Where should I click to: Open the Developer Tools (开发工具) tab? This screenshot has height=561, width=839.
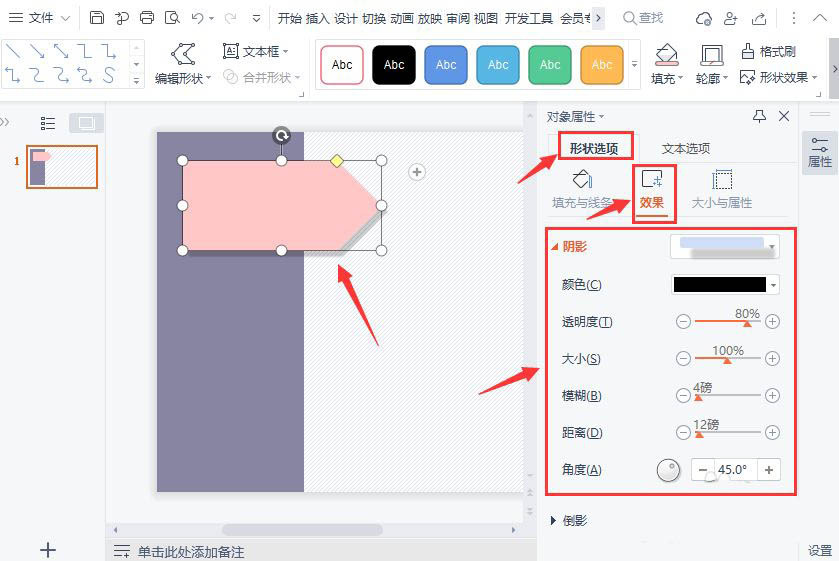coord(528,19)
